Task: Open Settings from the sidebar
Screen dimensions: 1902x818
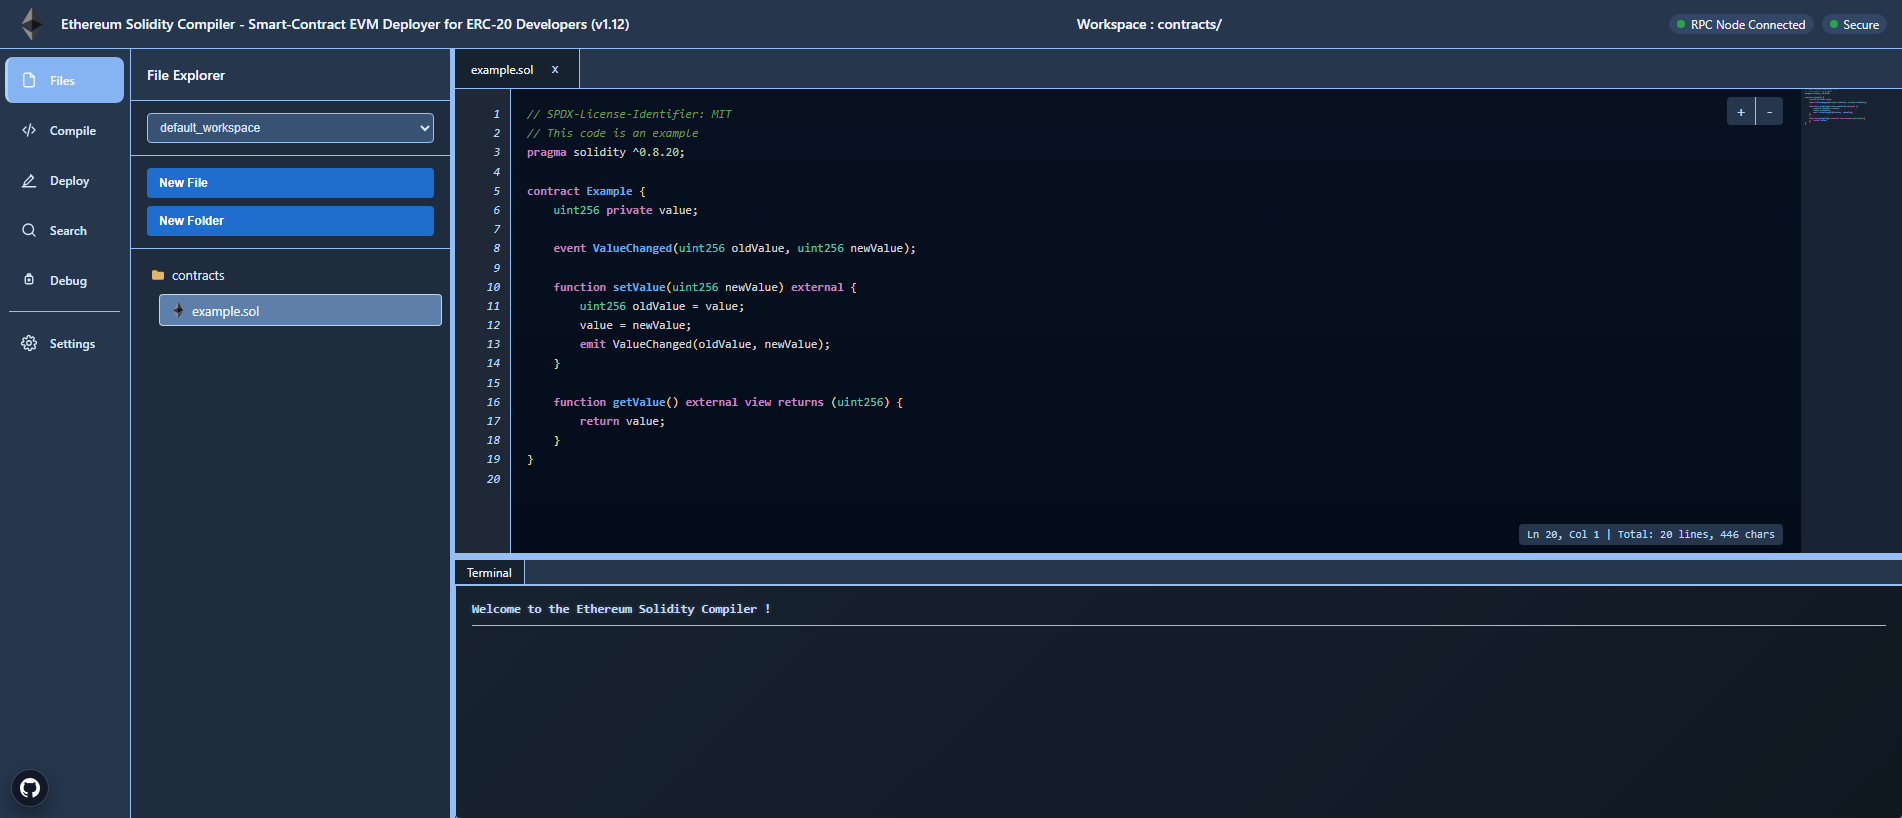Action: pyautogui.click(x=65, y=343)
